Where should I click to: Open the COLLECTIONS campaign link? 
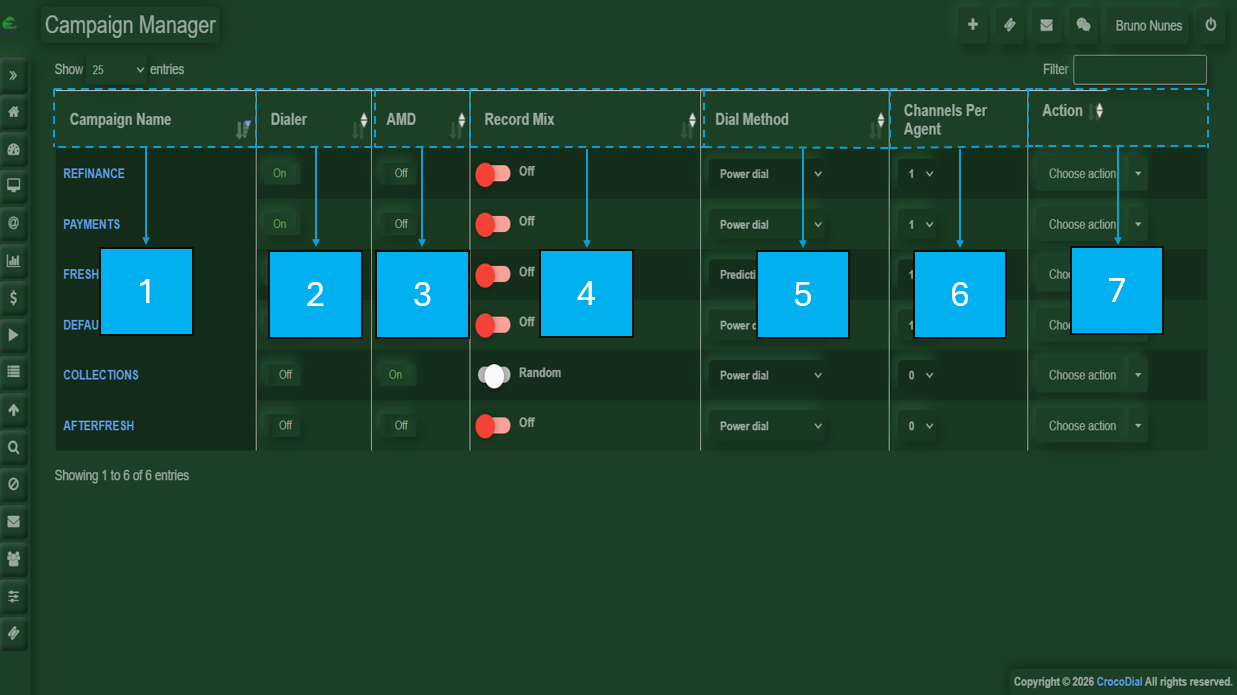tap(101, 375)
